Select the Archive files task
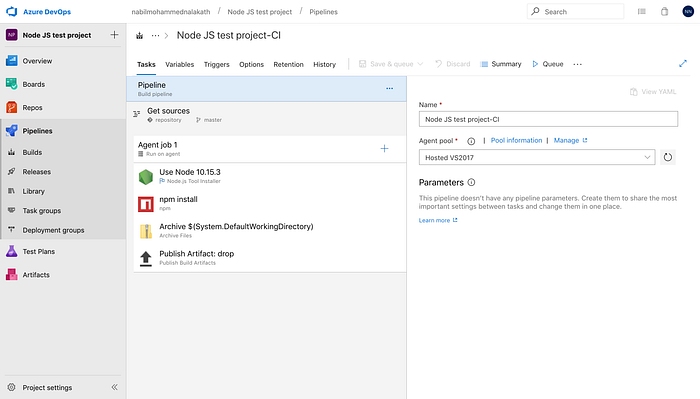 pos(270,231)
